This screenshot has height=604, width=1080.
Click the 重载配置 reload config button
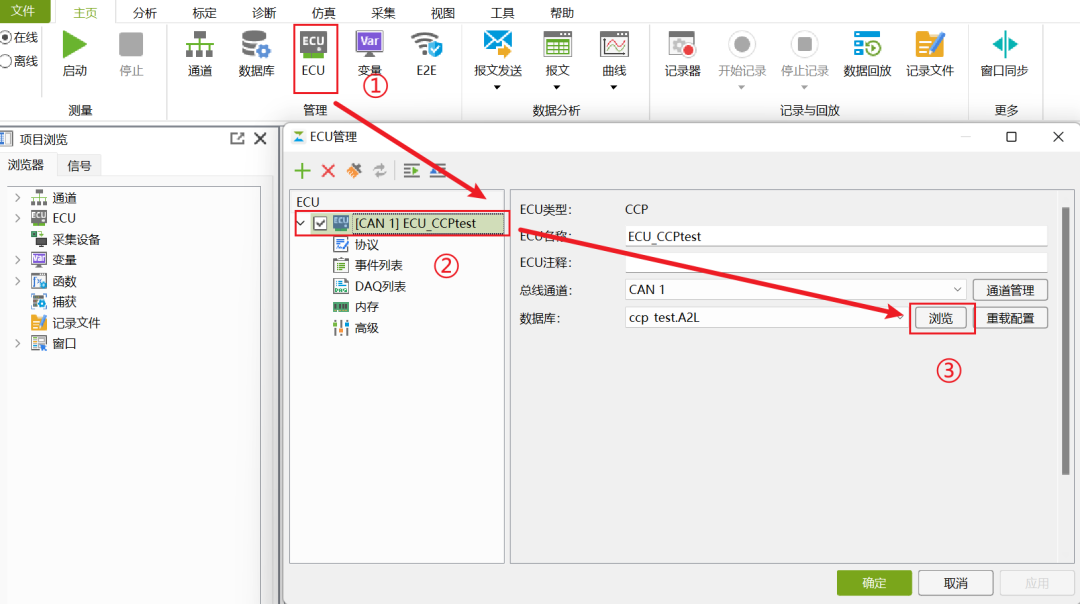[1010, 318]
